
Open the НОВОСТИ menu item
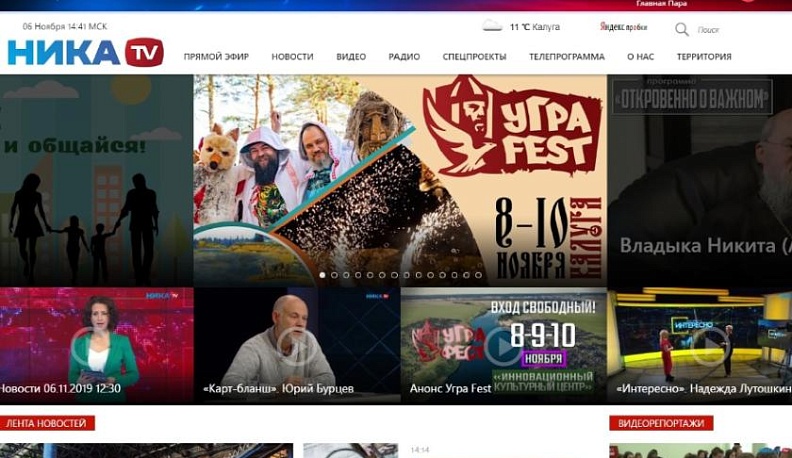pos(292,57)
